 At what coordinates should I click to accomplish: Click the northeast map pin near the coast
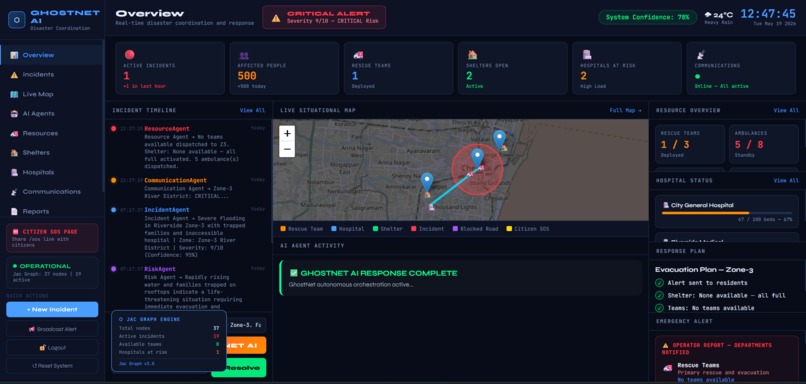point(499,139)
